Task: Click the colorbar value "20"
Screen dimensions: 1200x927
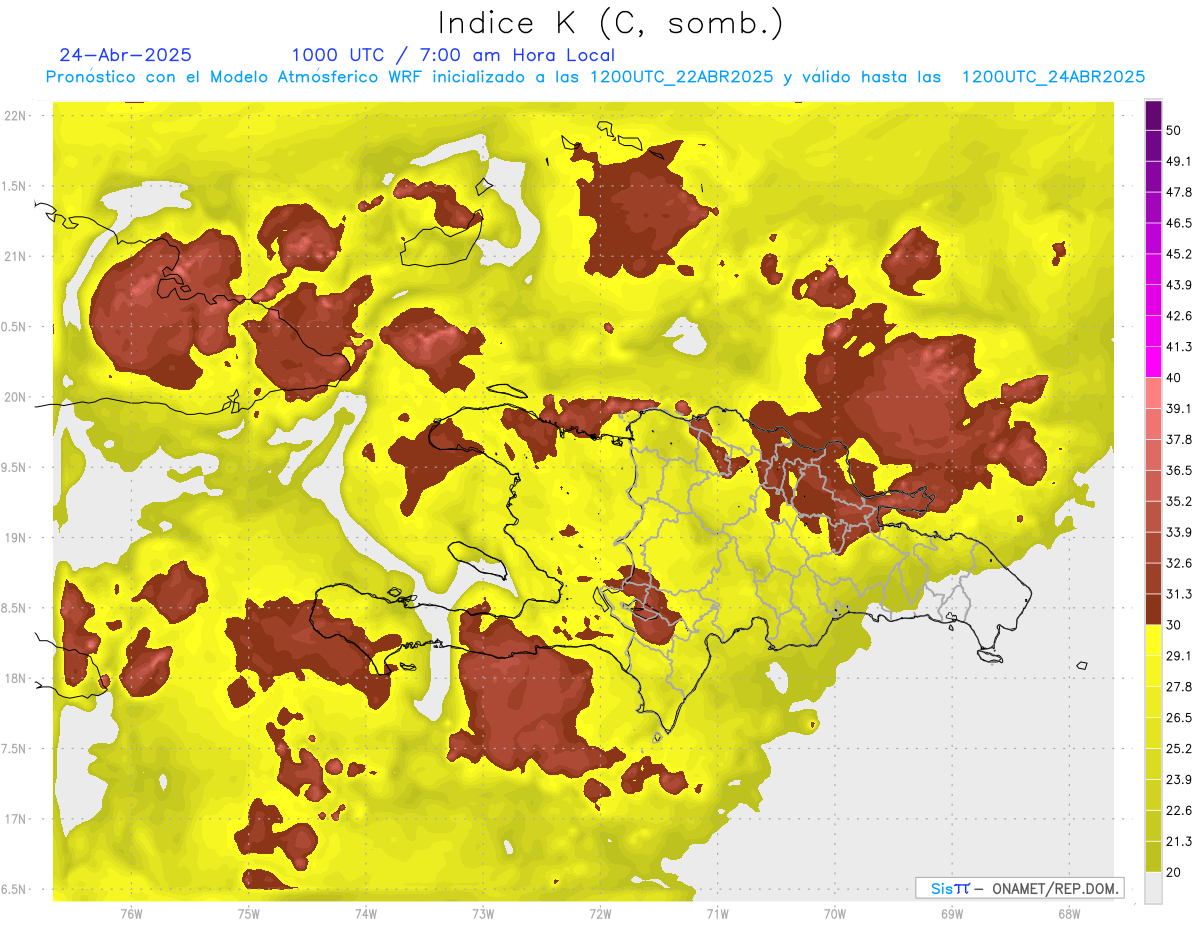Action: click(x=1173, y=873)
